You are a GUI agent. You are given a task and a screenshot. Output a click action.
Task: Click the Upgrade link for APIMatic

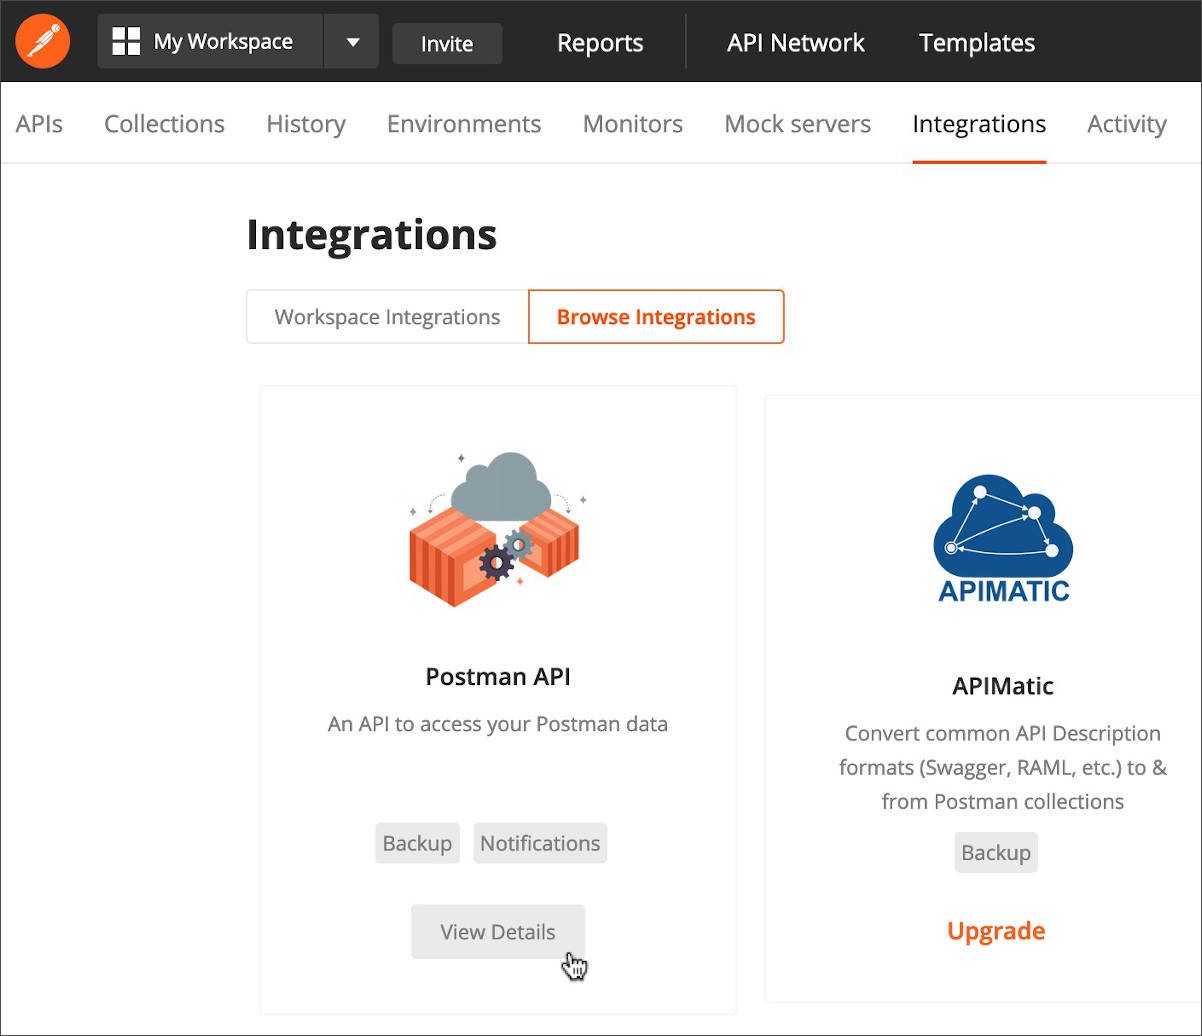pyautogui.click(x=996, y=931)
